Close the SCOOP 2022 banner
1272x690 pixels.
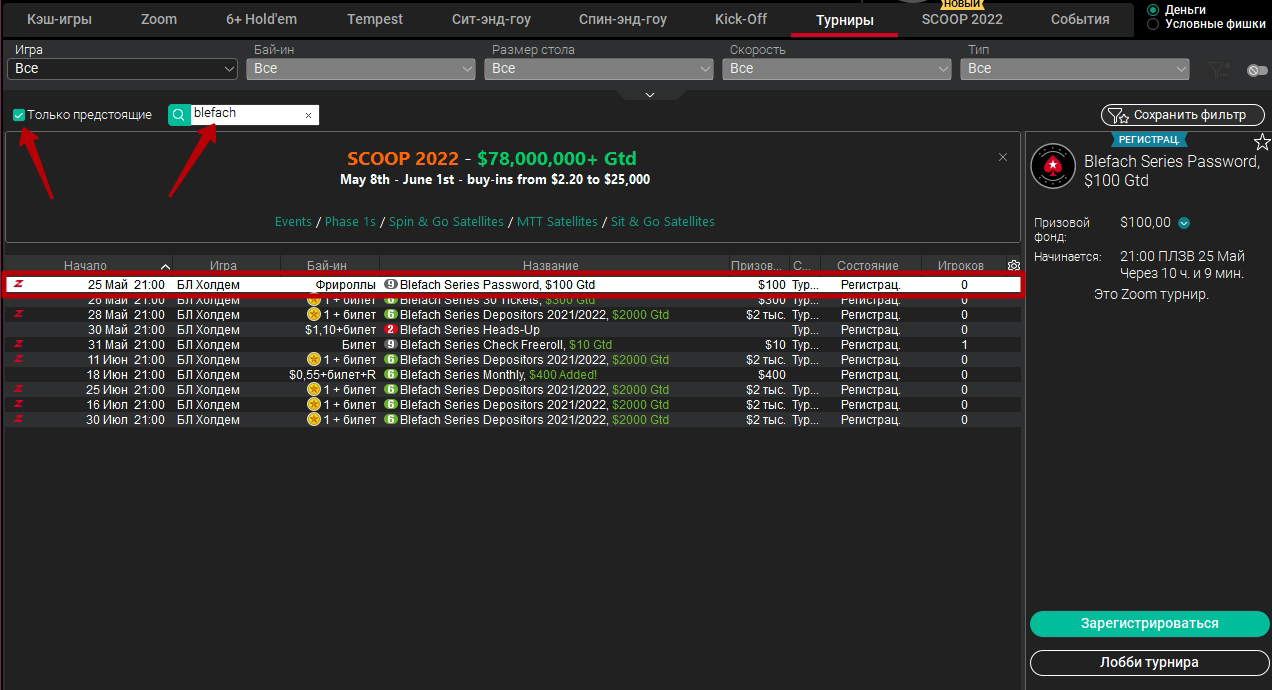(1003, 157)
